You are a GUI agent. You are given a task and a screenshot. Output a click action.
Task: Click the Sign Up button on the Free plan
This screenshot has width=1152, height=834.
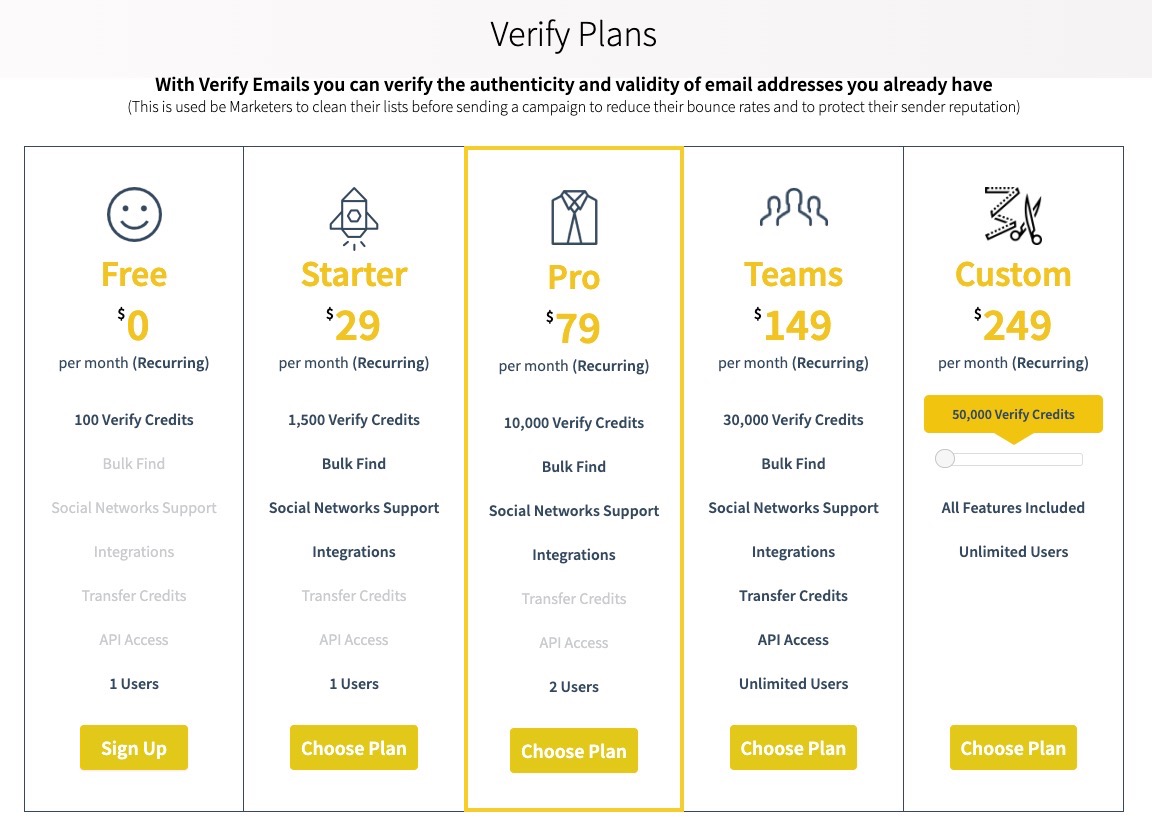134,747
